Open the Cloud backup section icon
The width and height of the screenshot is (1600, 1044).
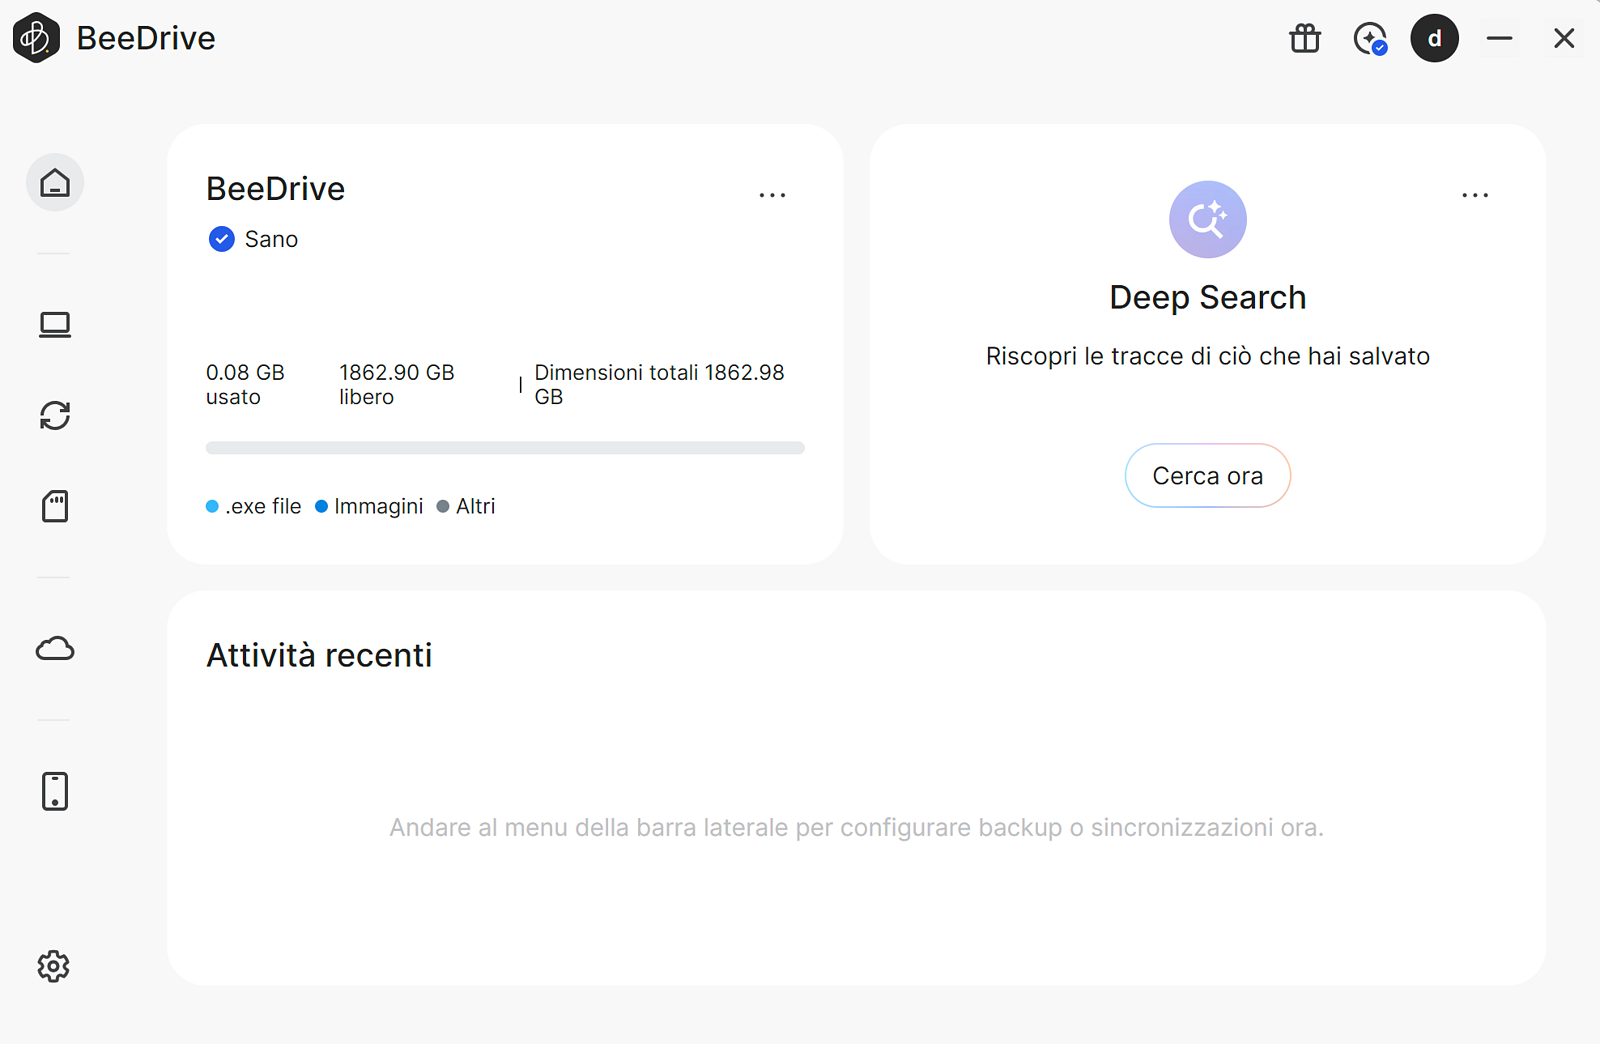tap(55, 649)
